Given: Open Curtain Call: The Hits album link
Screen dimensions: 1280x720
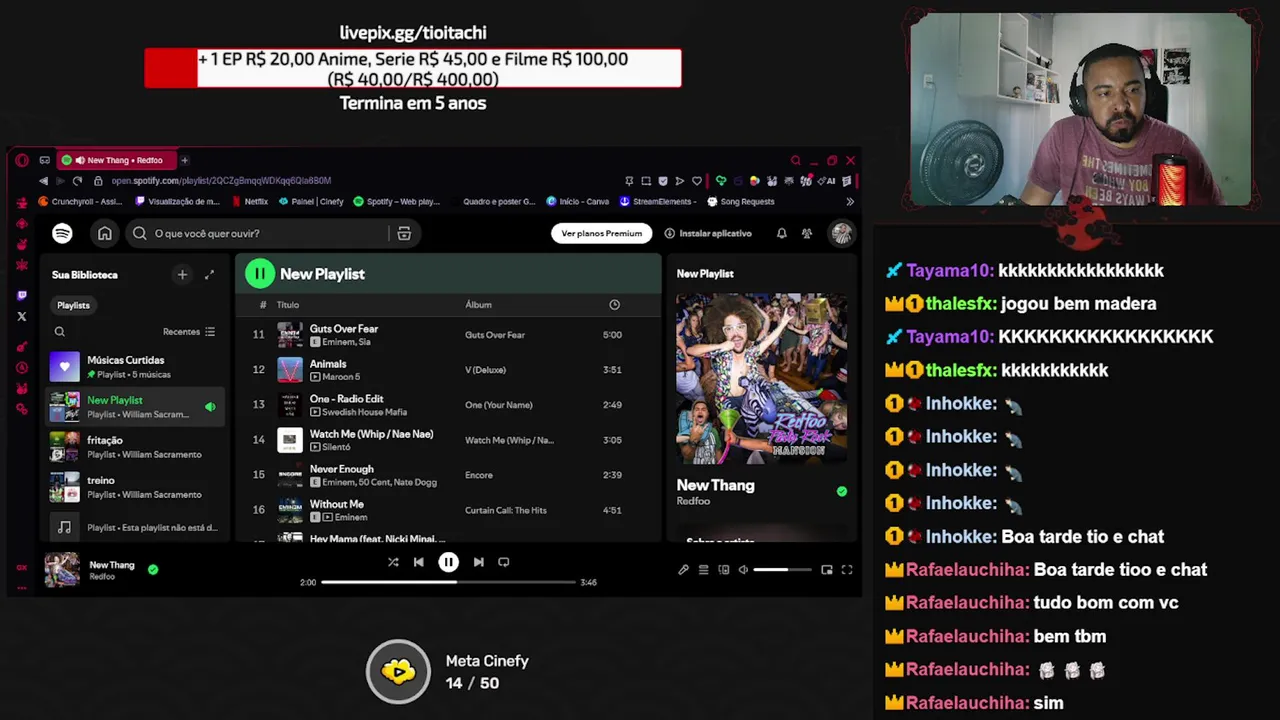Looking at the screenshot, I should pyautogui.click(x=506, y=510).
